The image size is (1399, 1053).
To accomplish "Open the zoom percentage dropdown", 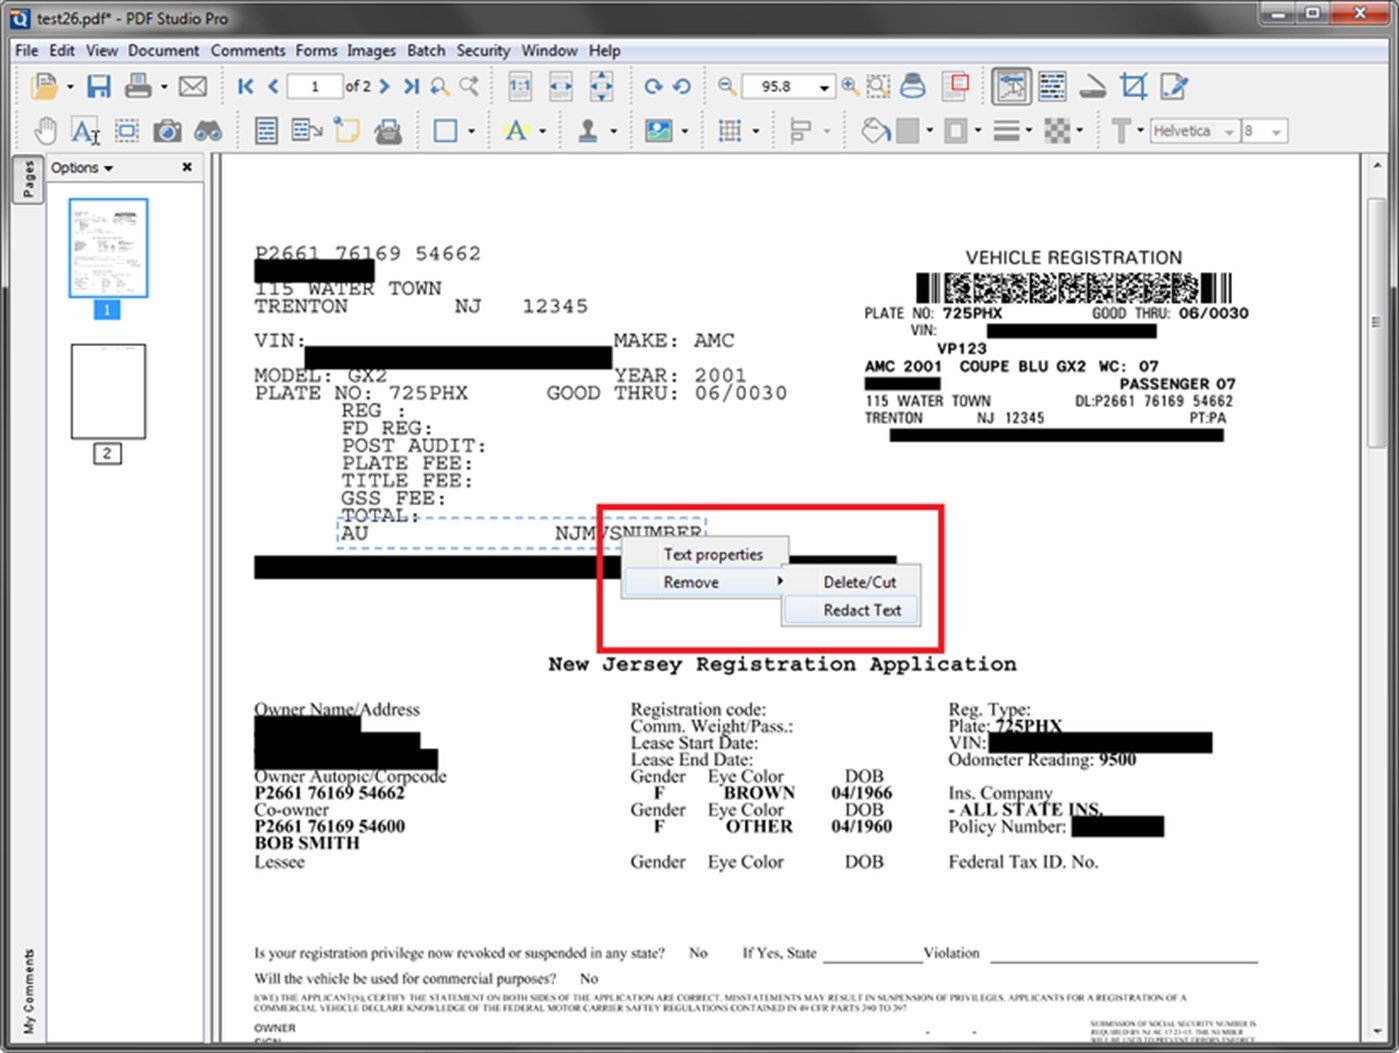I will (824, 88).
